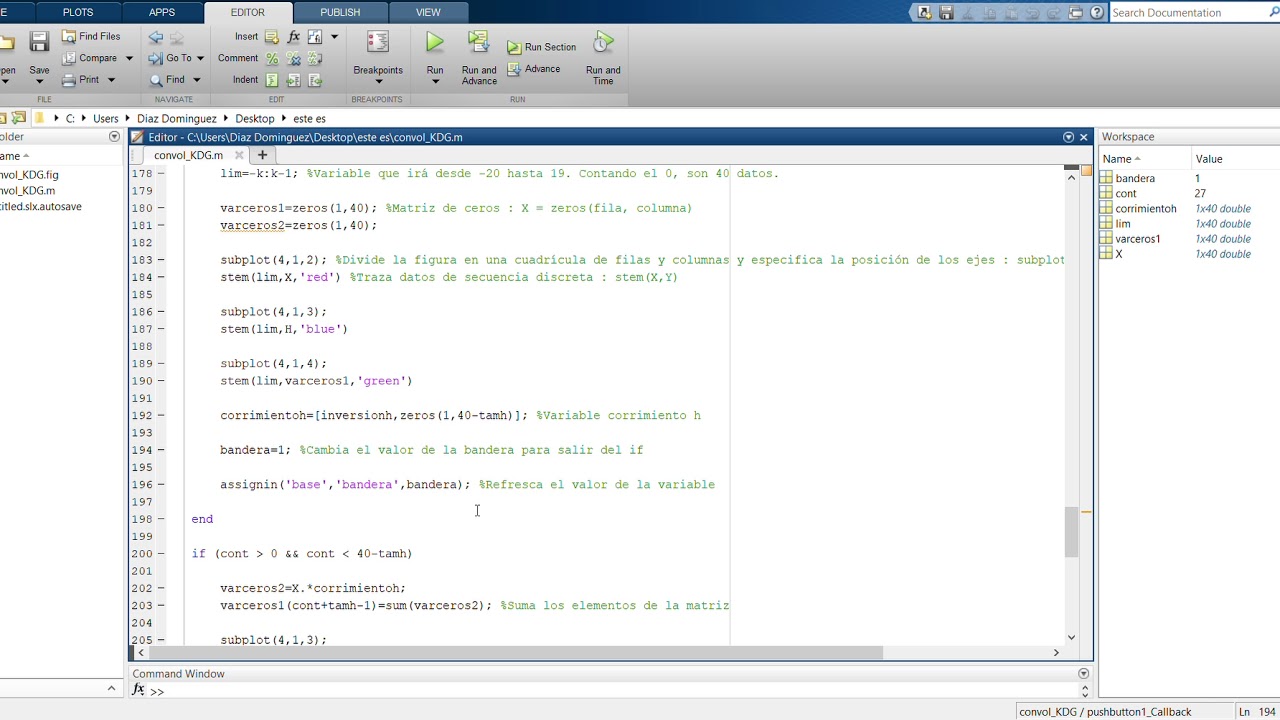The image size is (1280, 720).
Task: Switch to the VIEW ribbon tab
Action: [428, 12]
